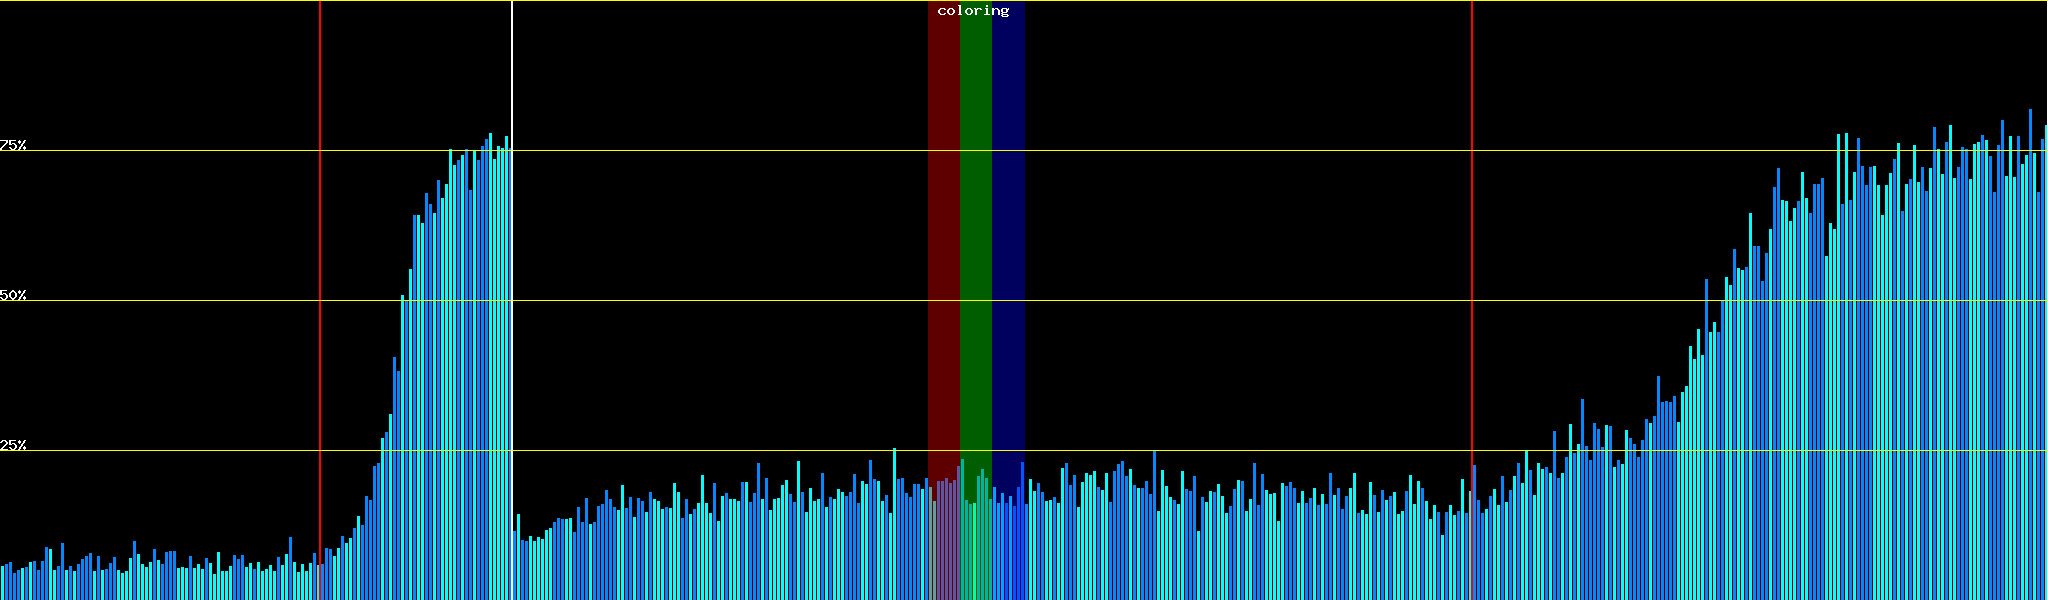Click the "coloring" label at the top

pyautogui.click(x=973, y=11)
